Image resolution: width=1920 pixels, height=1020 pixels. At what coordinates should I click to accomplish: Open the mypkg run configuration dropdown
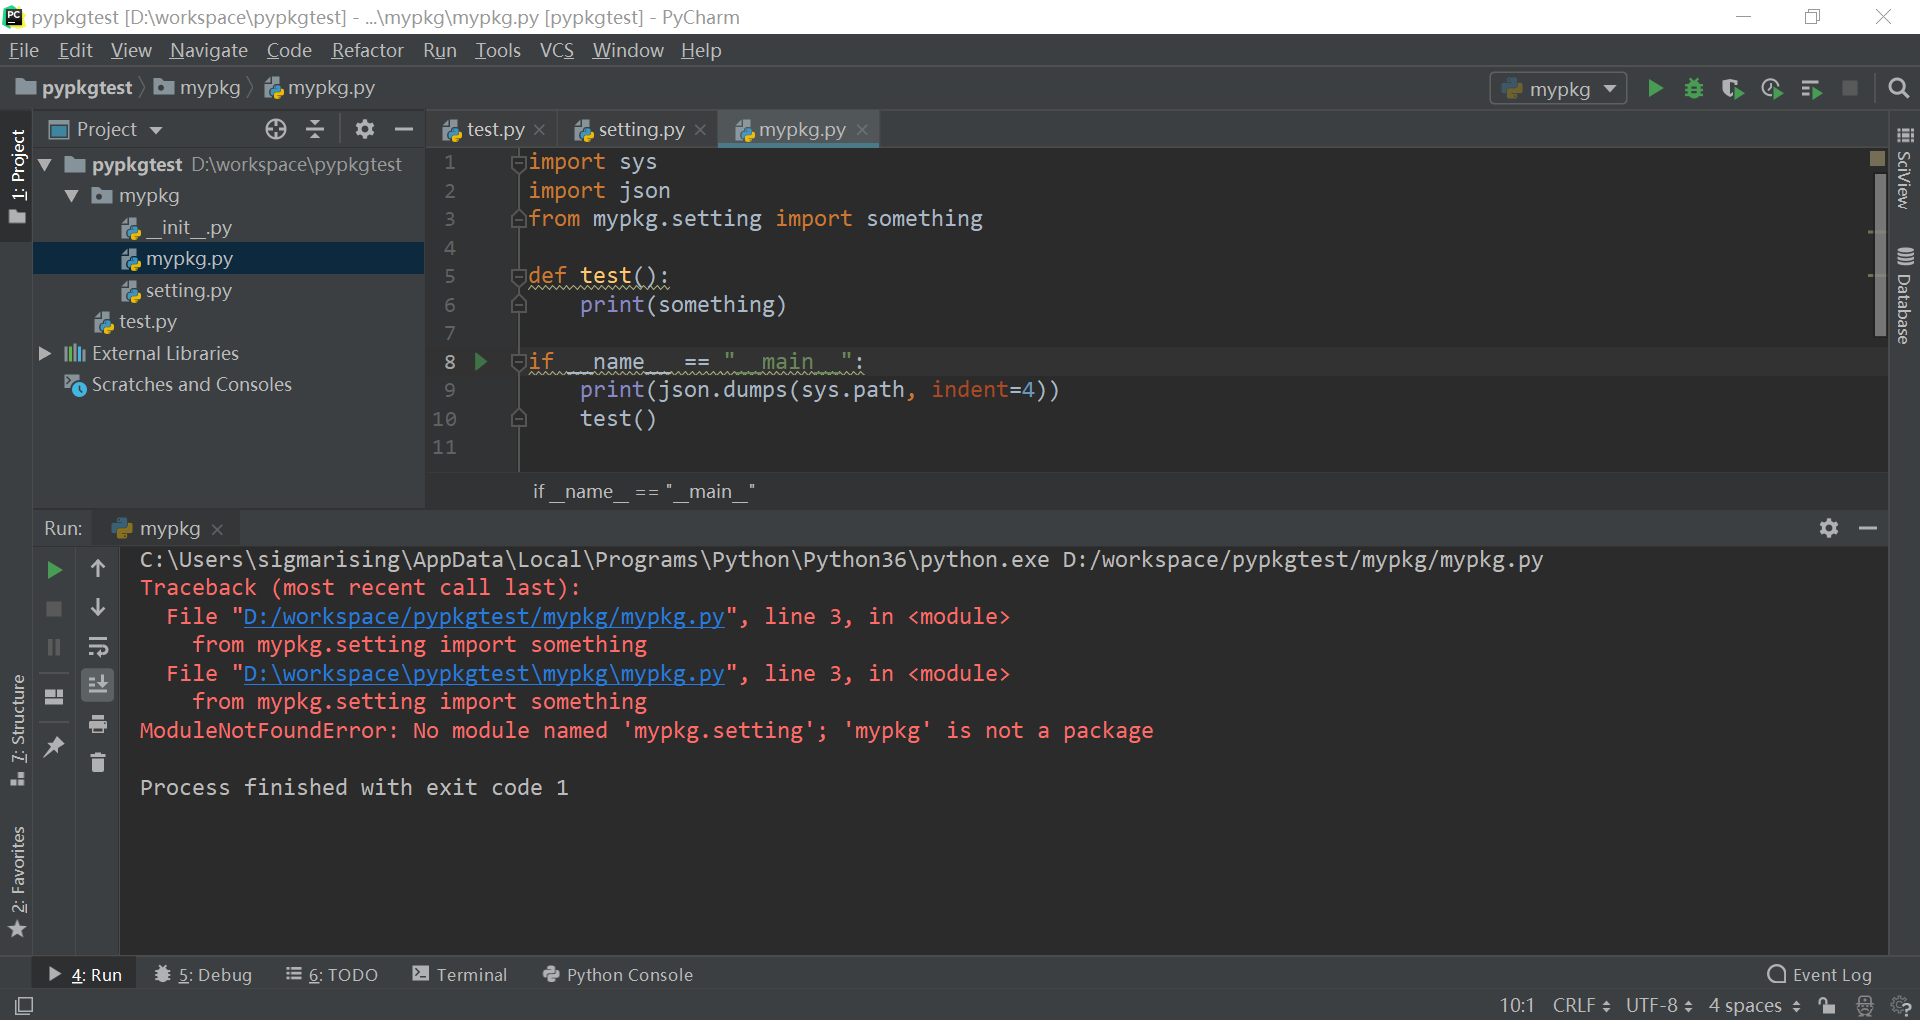(x=1558, y=89)
